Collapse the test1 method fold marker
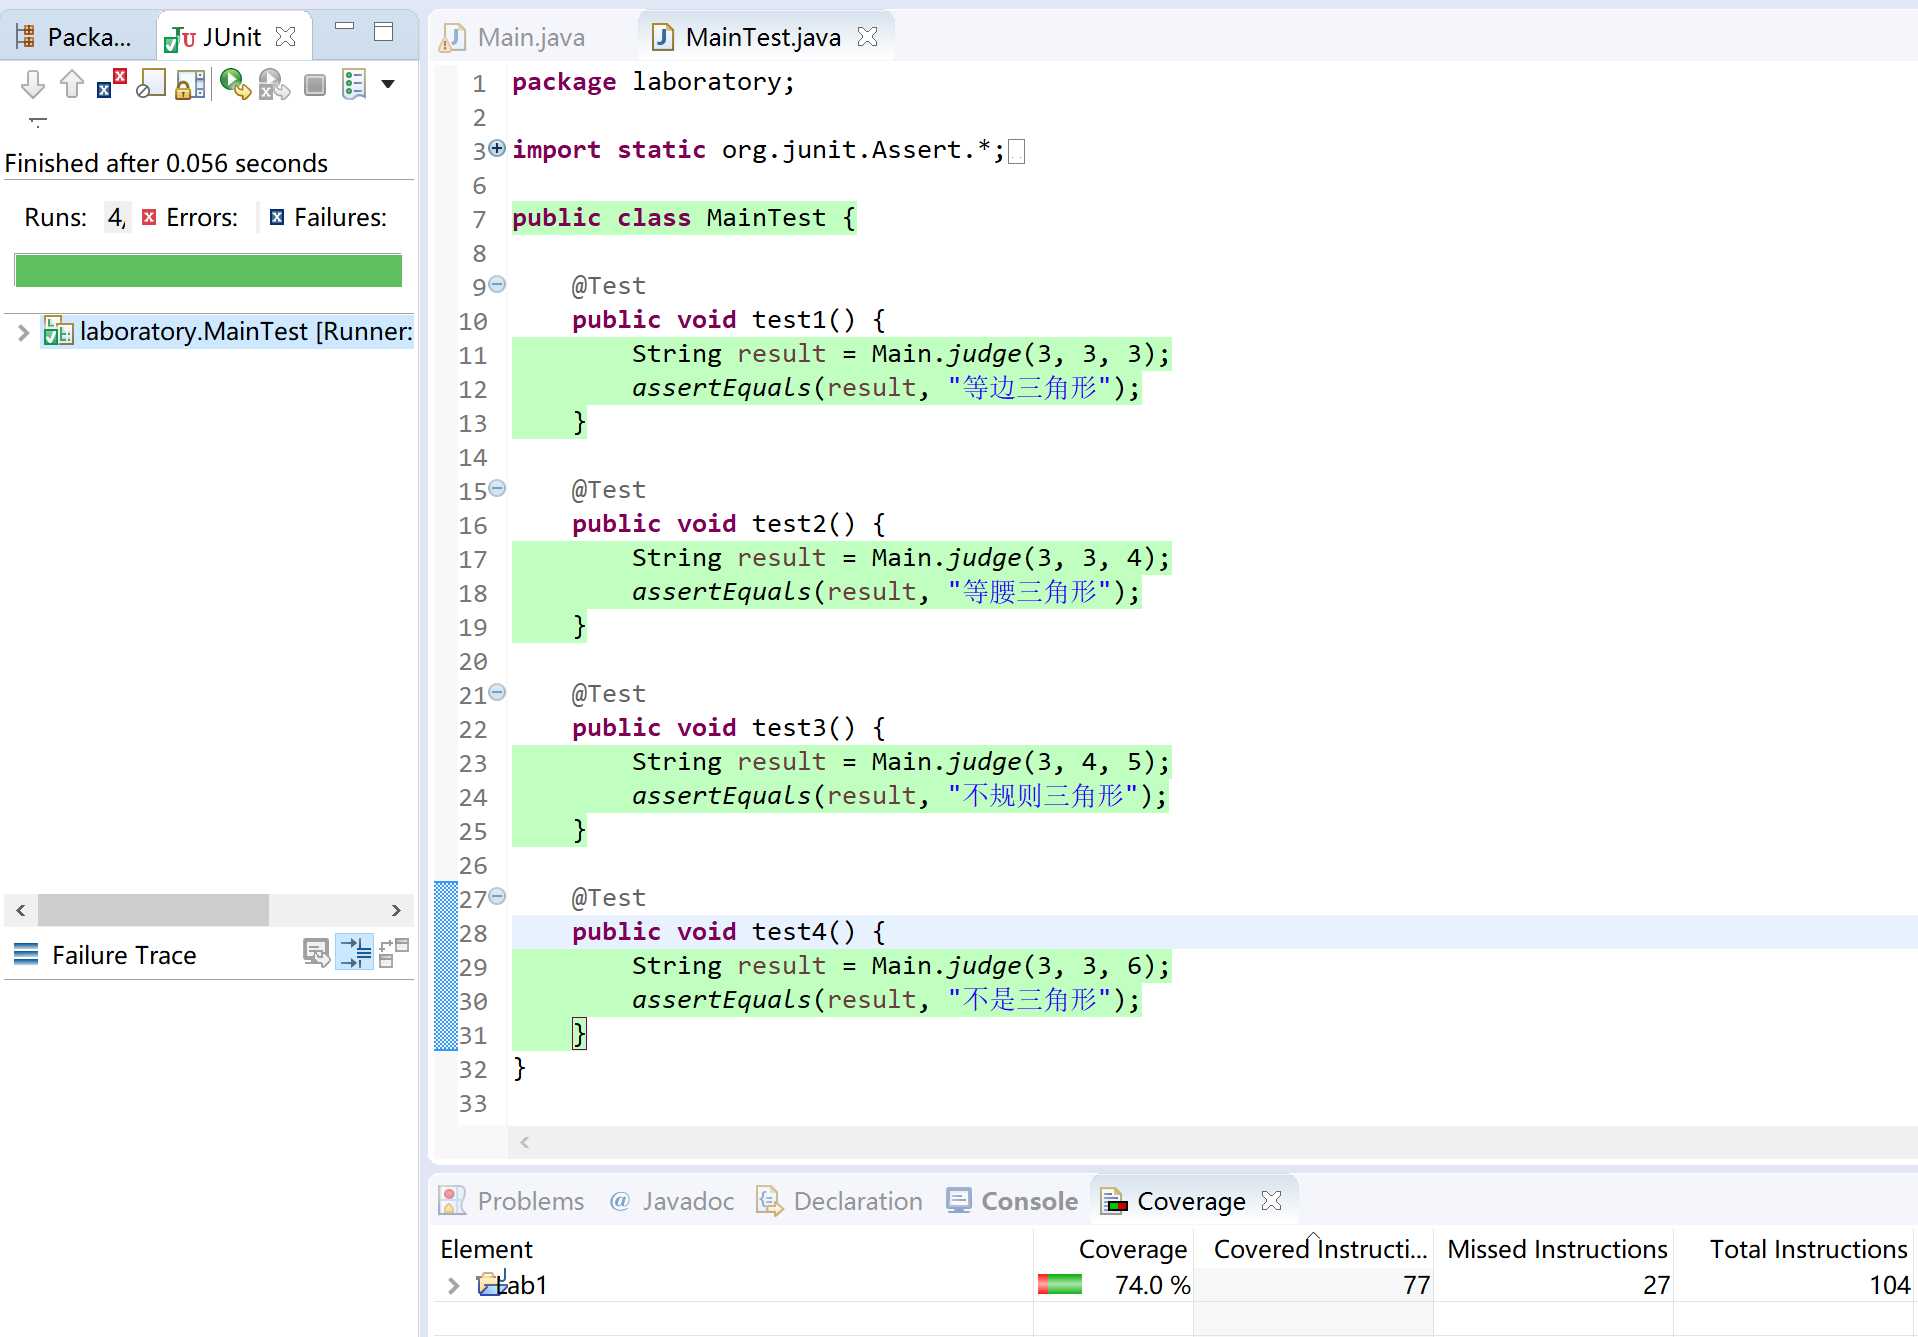1918x1337 pixels. [497, 285]
